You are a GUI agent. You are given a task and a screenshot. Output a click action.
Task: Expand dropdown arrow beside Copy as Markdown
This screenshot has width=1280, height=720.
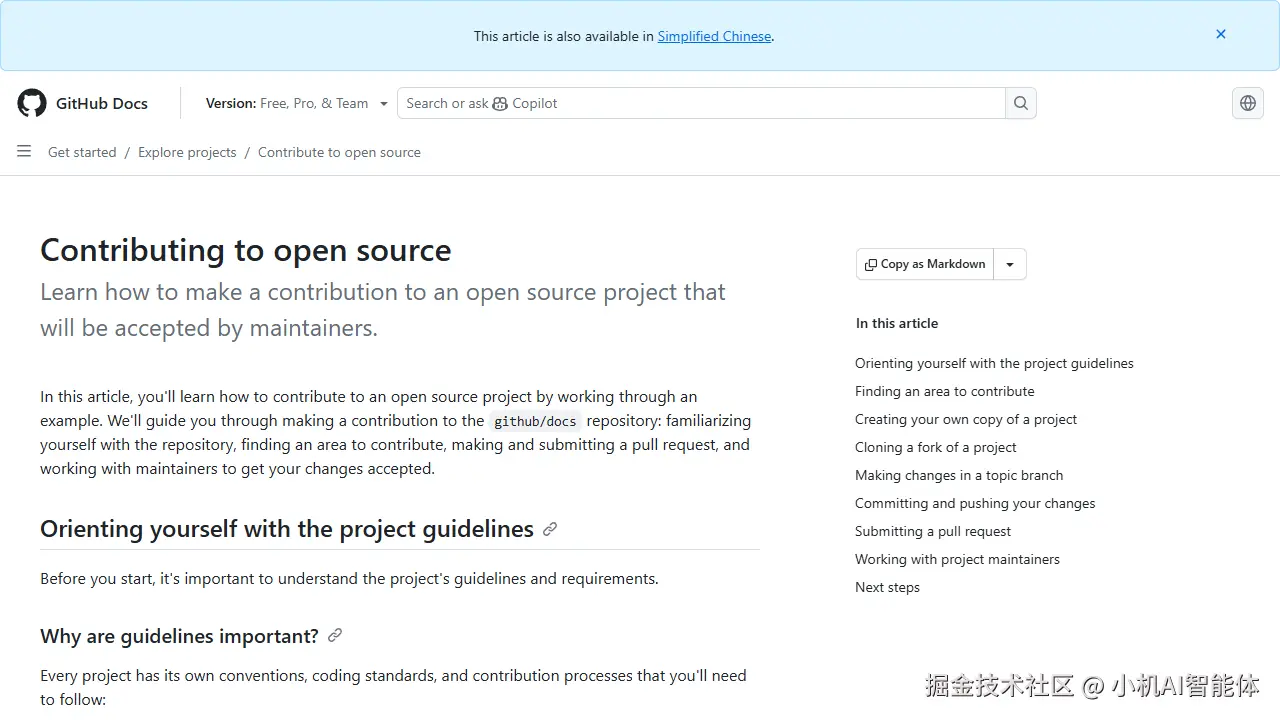(1010, 264)
